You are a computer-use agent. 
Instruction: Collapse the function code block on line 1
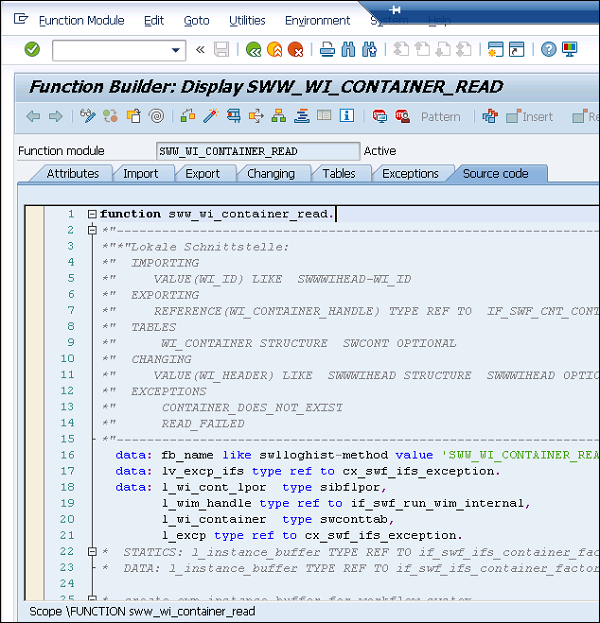click(x=92, y=214)
